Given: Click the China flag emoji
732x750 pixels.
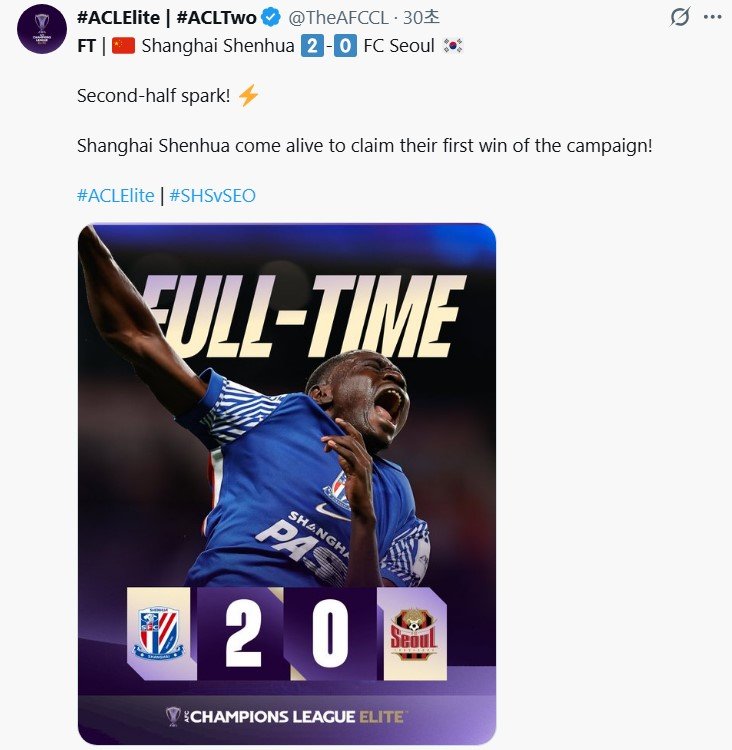Looking at the screenshot, I should tap(123, 45).
